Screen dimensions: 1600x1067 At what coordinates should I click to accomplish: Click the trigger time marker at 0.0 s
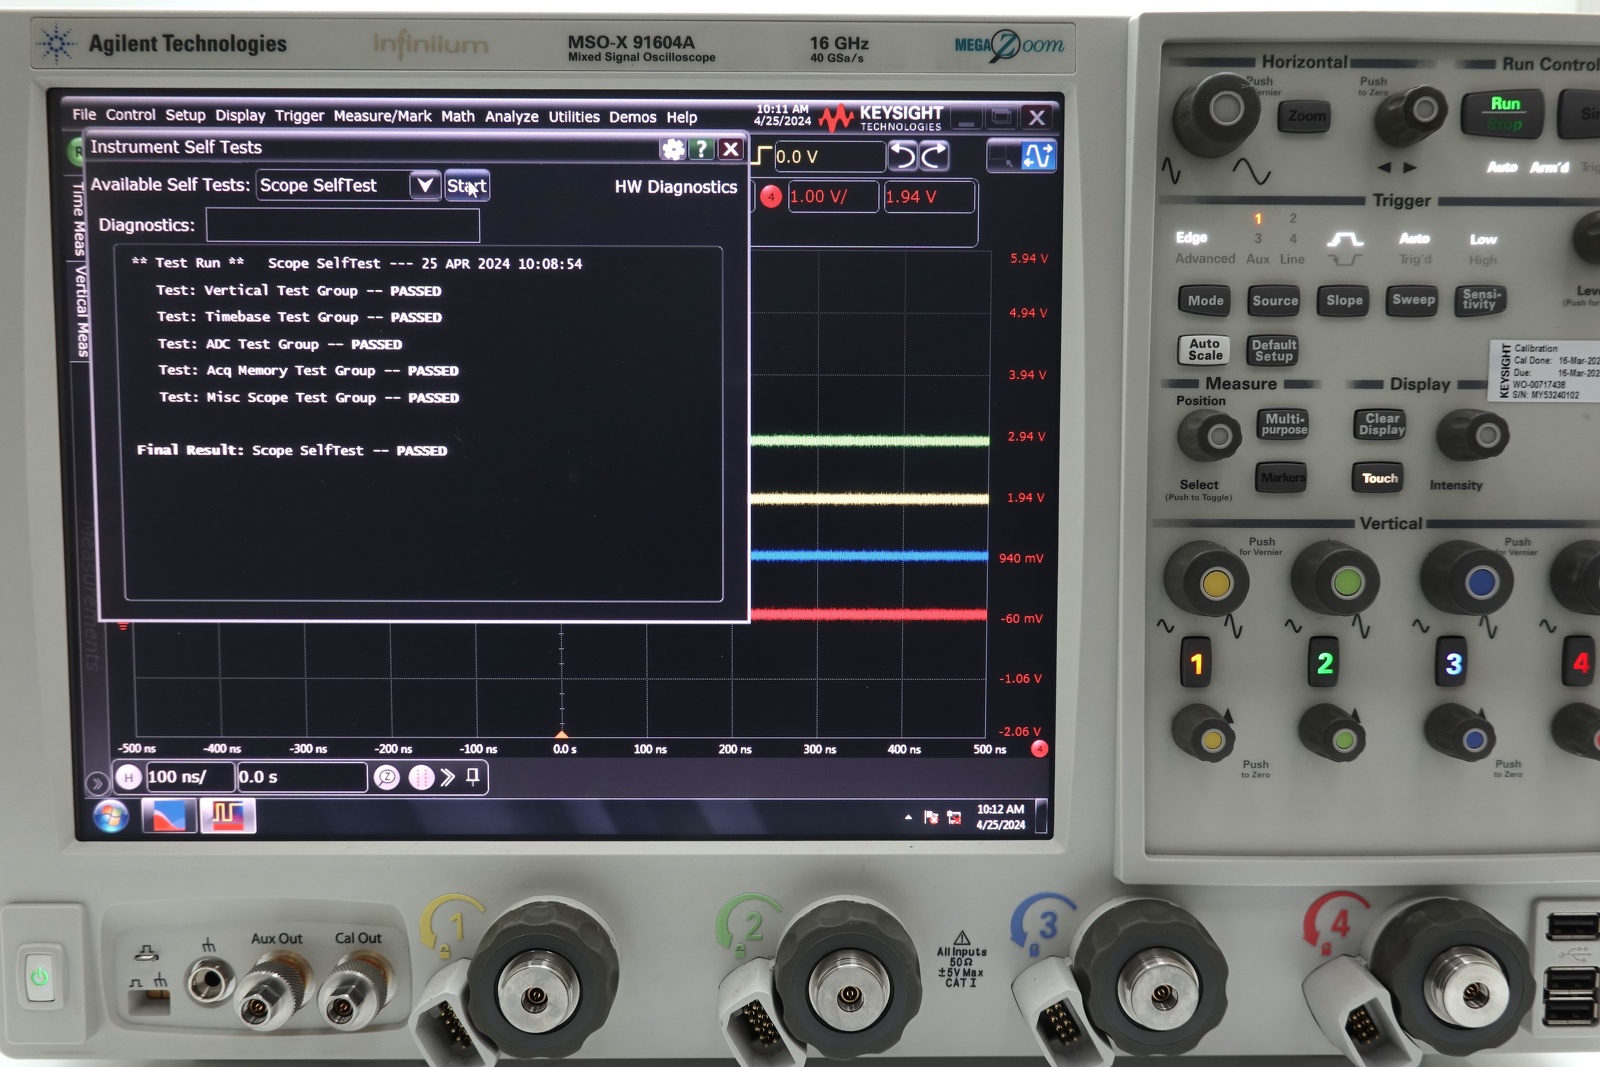pos(562,735)
